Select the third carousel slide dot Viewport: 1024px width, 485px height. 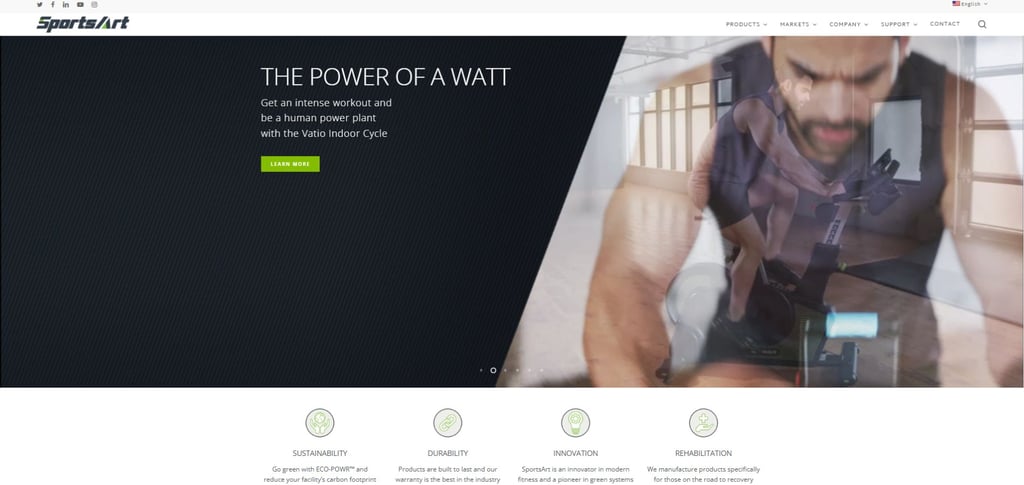(x=505, y=370)
